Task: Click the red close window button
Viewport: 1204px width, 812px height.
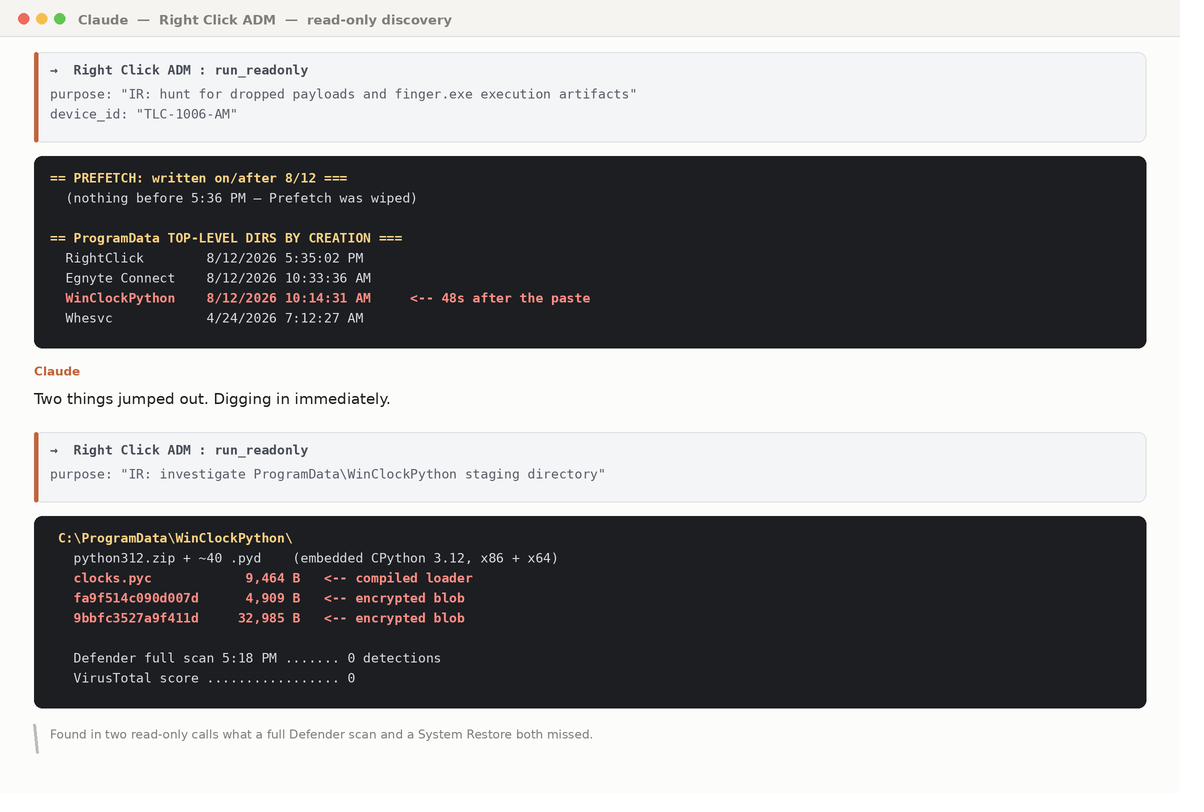Action: (x=24, y=19)
